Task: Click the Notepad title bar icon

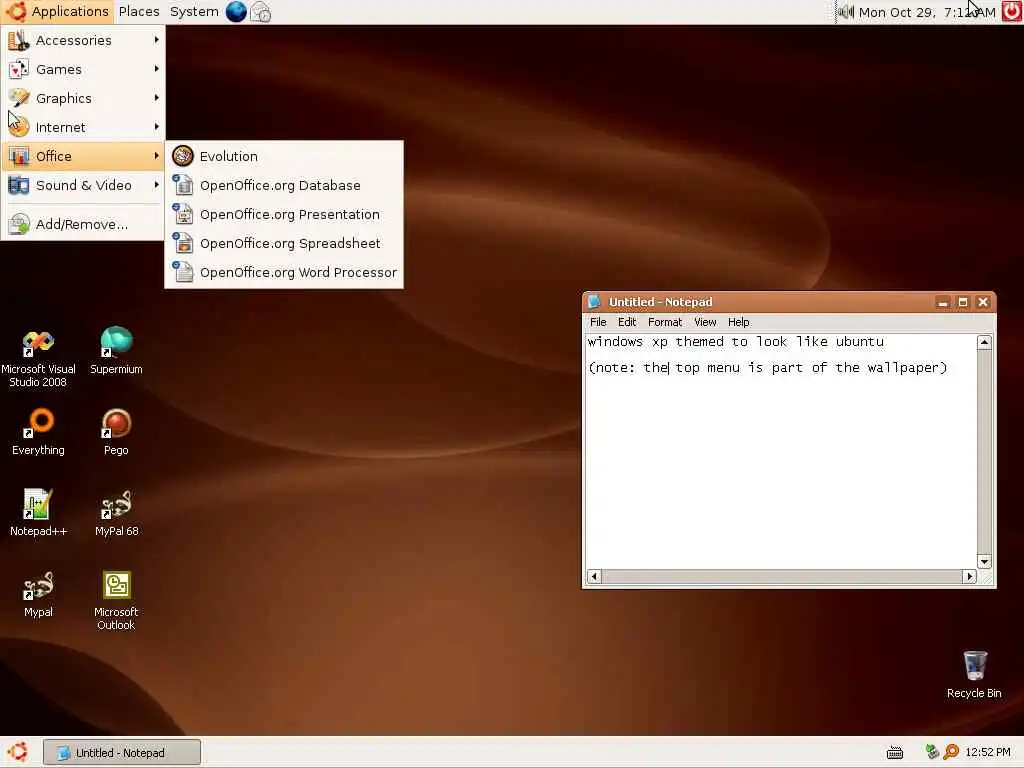Action: (x=594, y=302)
